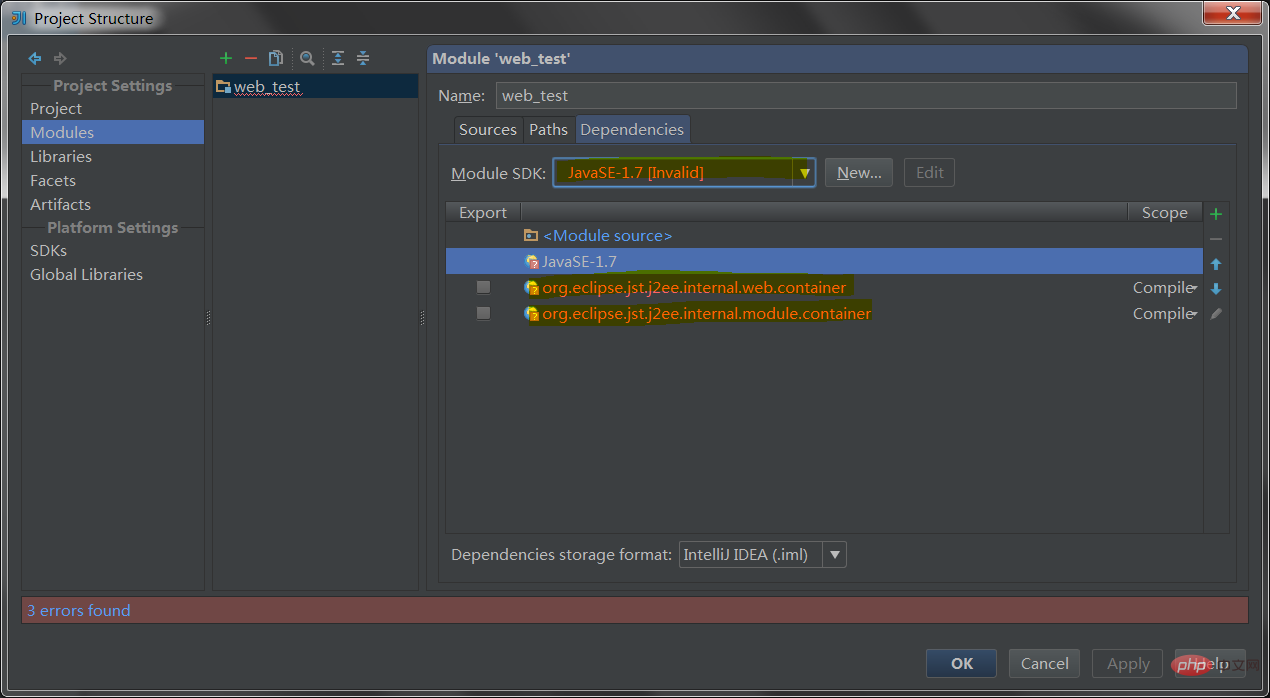Click the web.container library icon

click(532, 288)
